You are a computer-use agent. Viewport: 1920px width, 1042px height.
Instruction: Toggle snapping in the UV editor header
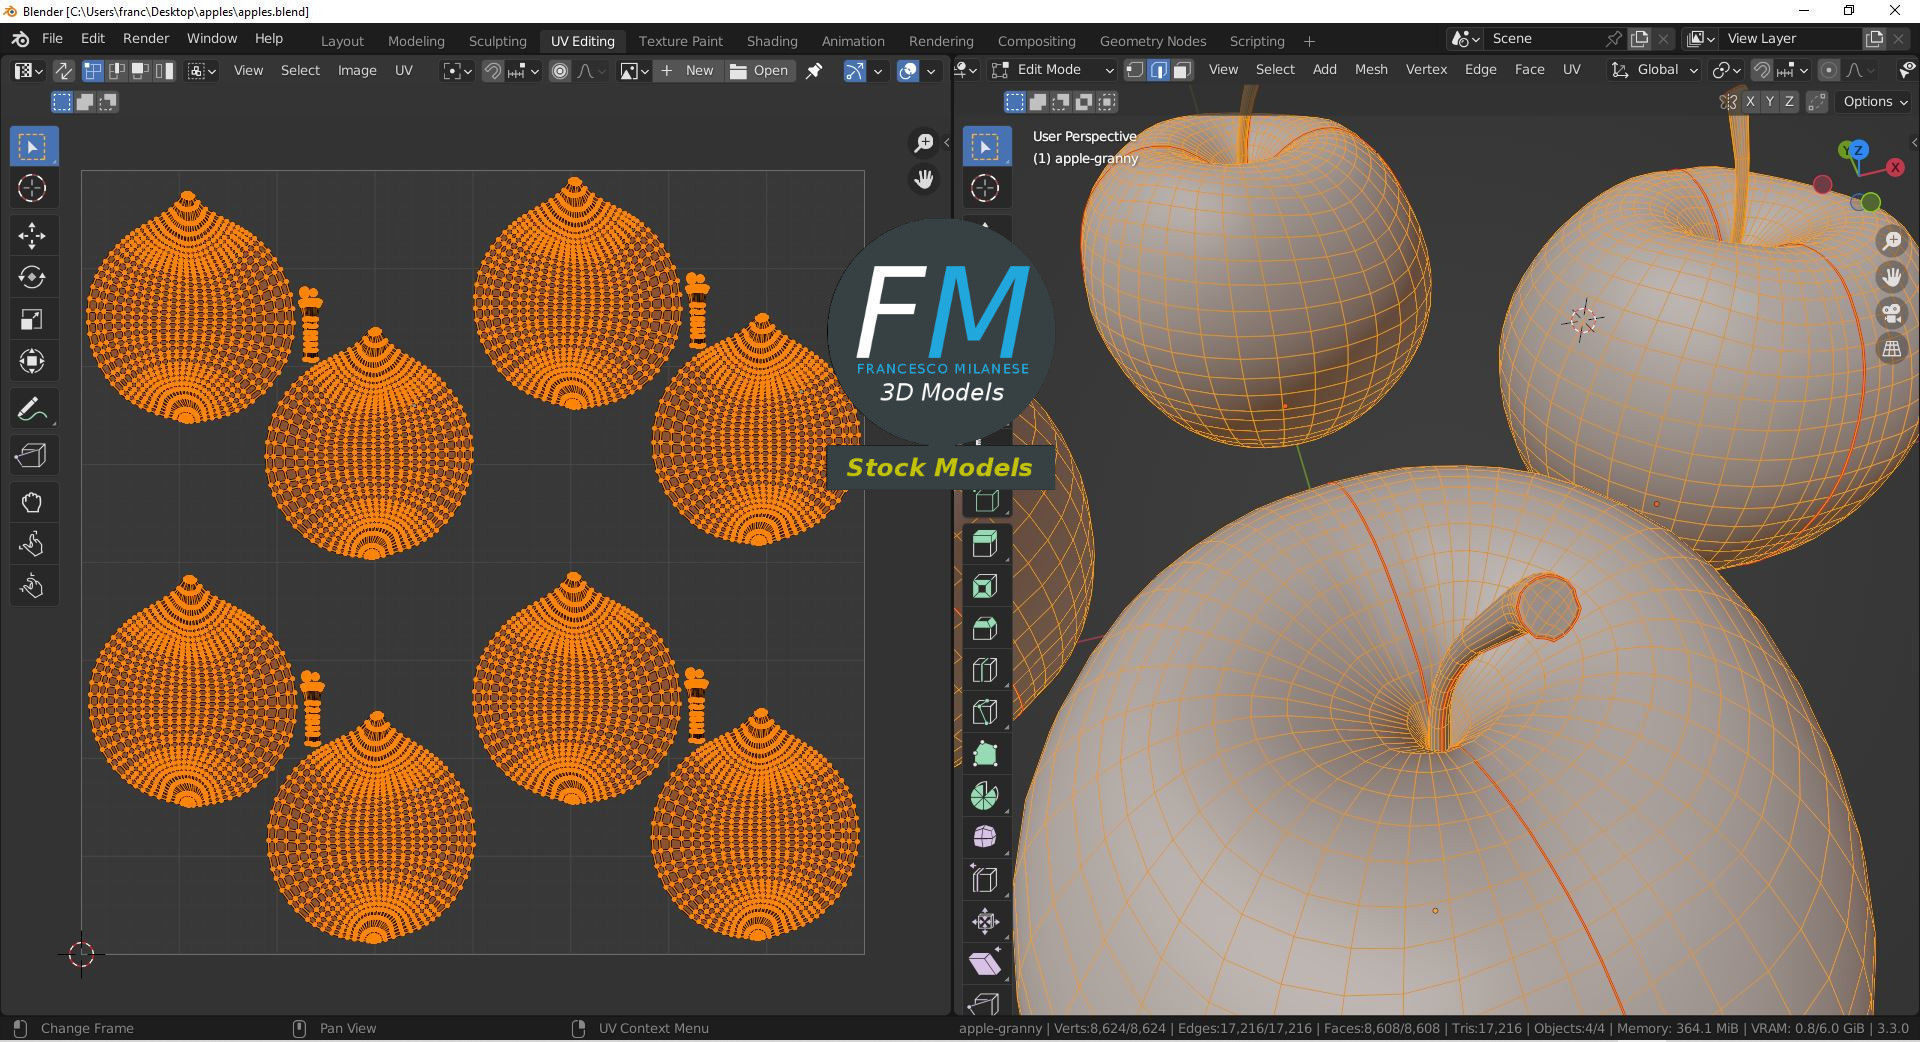[x=492, y=71]
